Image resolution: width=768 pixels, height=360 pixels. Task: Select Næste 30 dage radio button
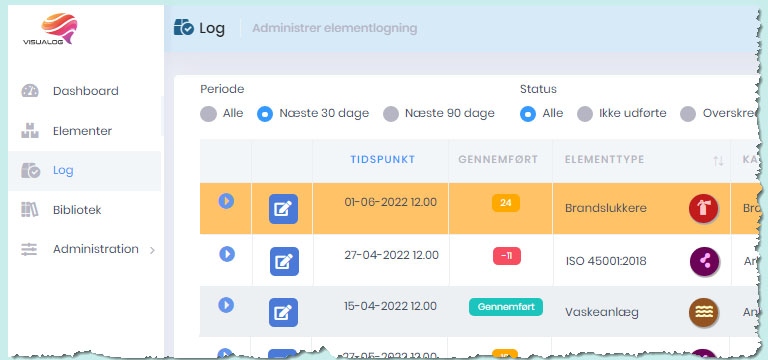[x=265, y=114]
